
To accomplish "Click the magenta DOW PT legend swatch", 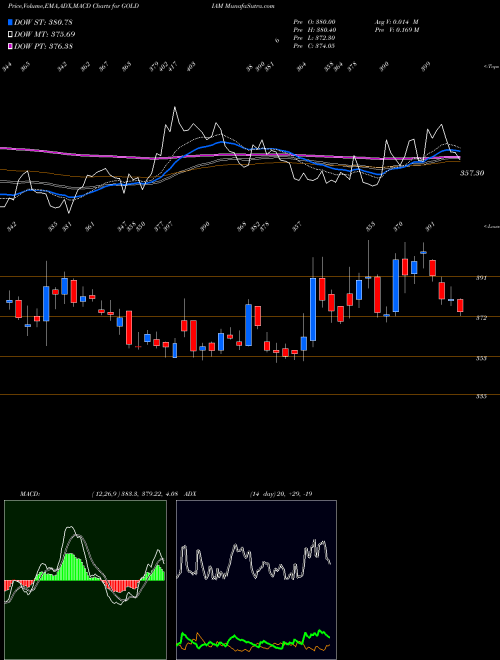I will pos(10,46).
